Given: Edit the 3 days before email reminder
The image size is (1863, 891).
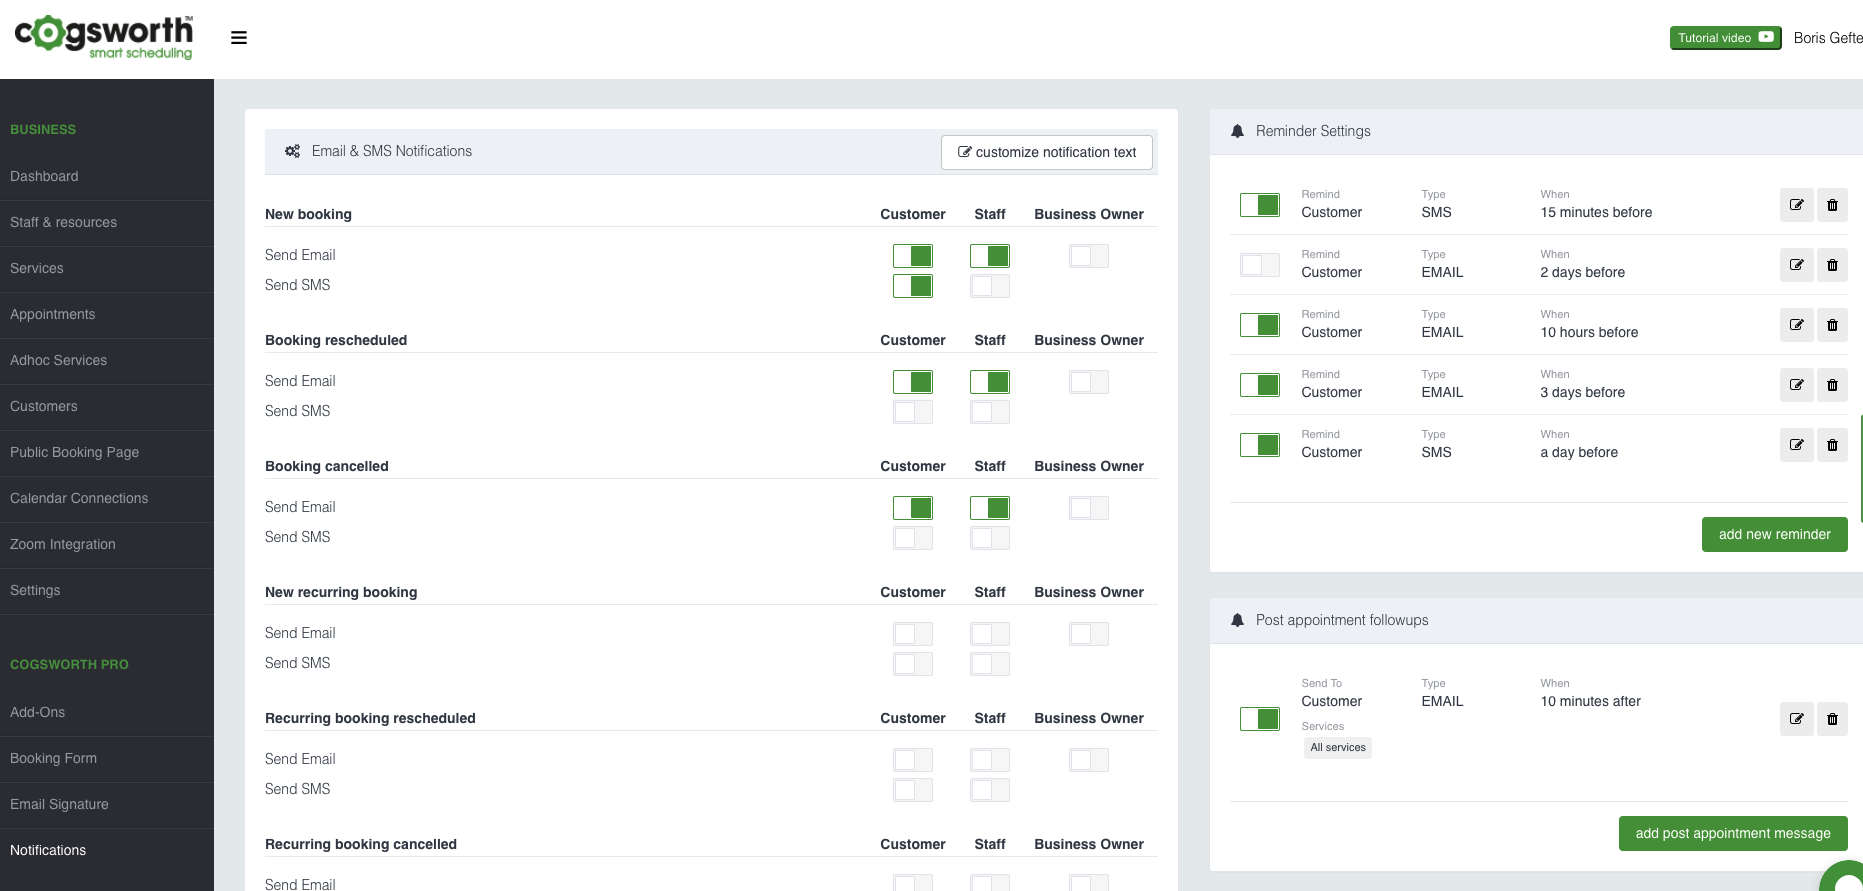Looking at the screenshot, I should [x=1796, y=385].
